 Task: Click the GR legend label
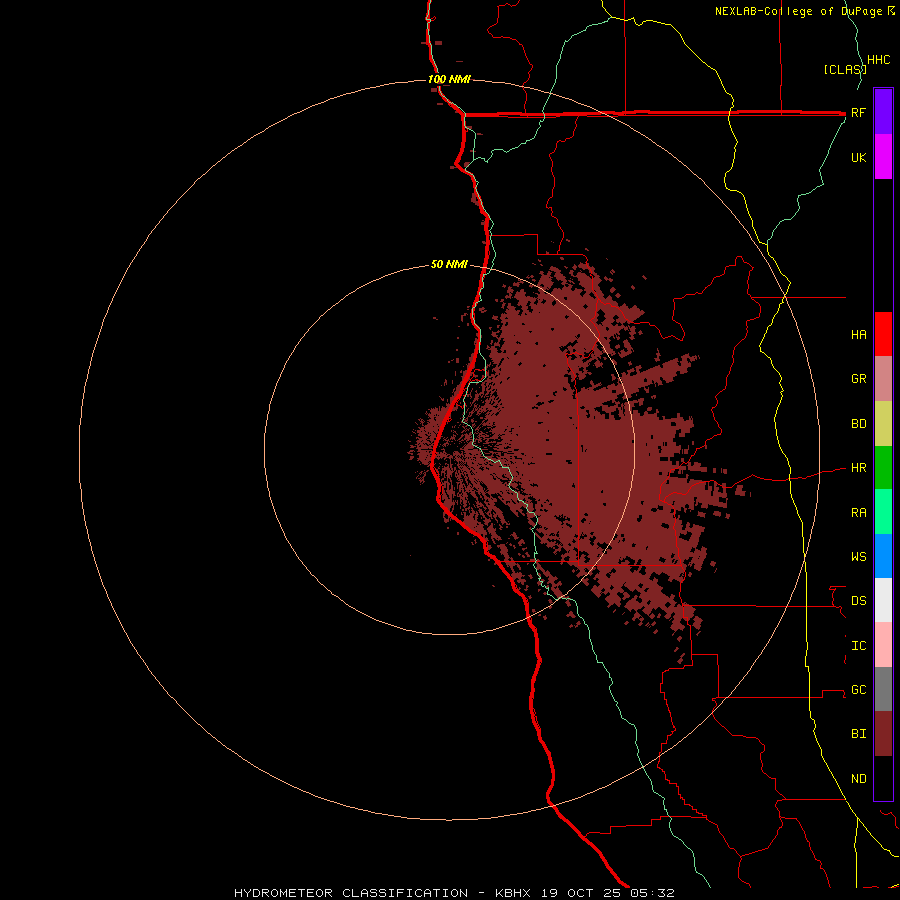(x=858, y=379)
